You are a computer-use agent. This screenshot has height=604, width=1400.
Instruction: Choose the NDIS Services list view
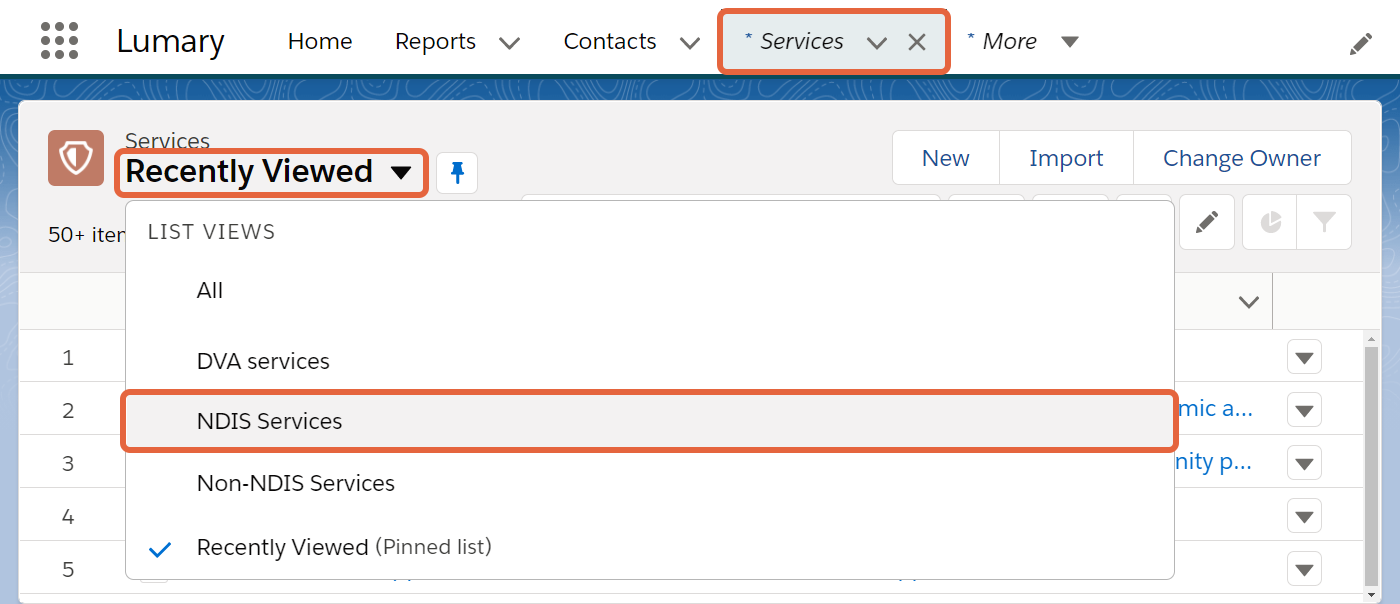coord(649,421)
